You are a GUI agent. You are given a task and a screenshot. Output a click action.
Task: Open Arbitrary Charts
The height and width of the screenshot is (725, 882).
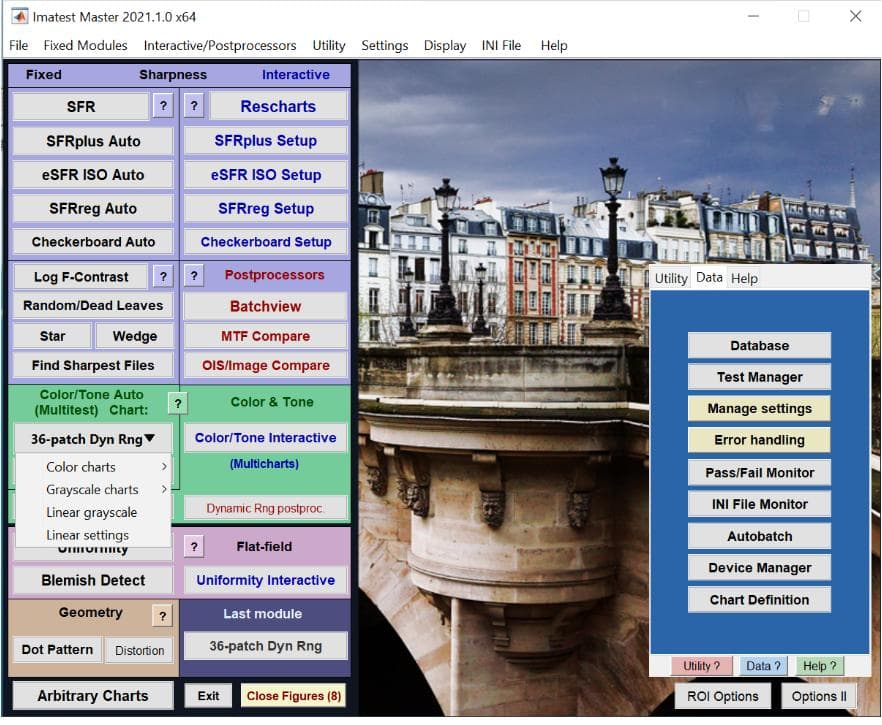coord(93,696)
